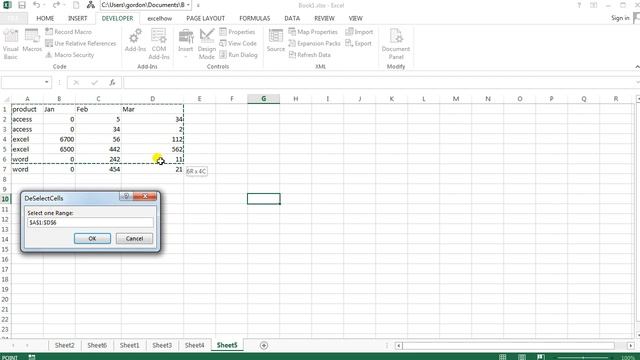Click Sign in link
Screen dimensions: 640x360
(x=620, y=18)
